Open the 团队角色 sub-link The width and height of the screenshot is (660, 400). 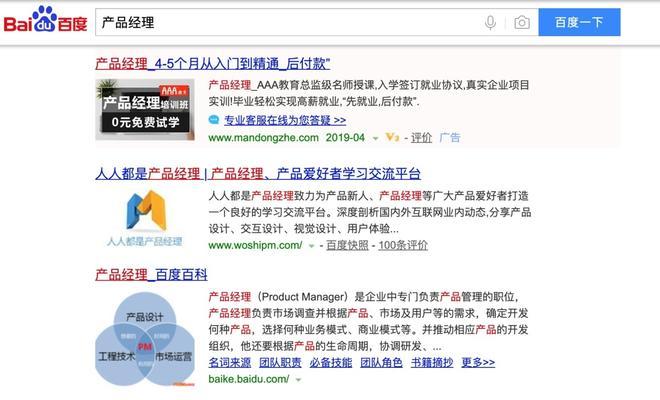tap(381, 363)
